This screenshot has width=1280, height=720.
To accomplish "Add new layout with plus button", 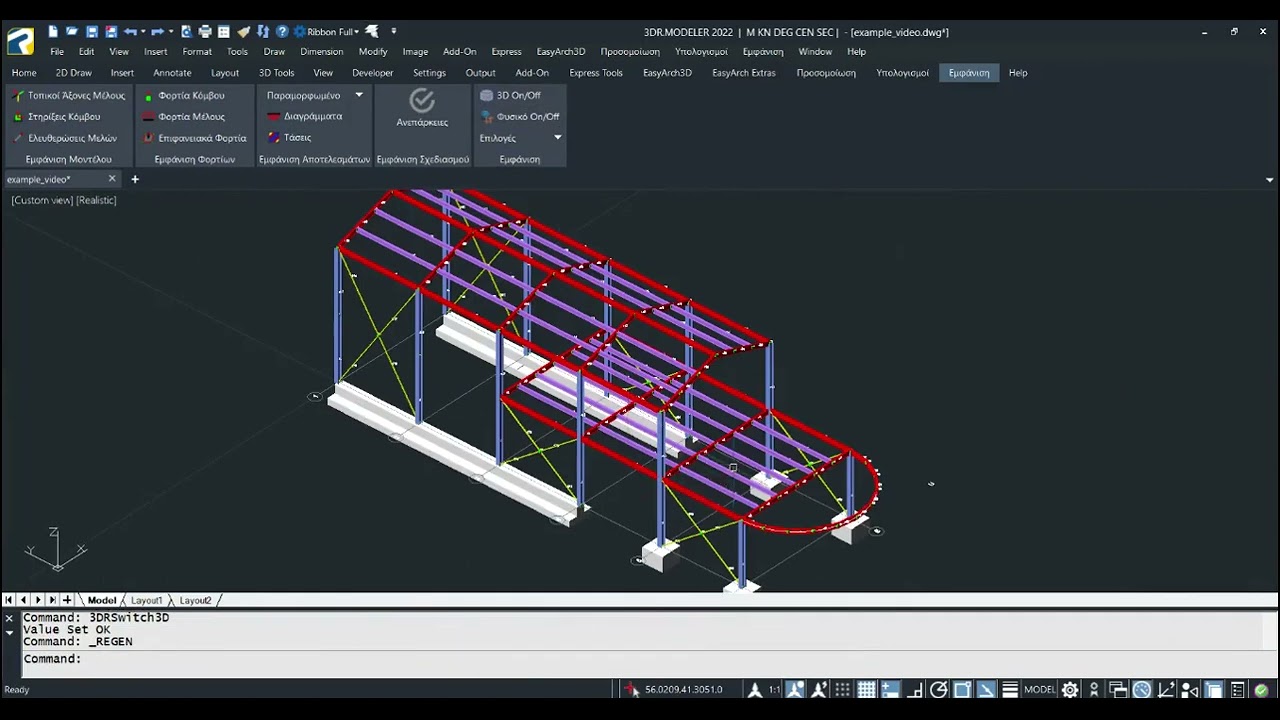I will (x=67, y=600).
